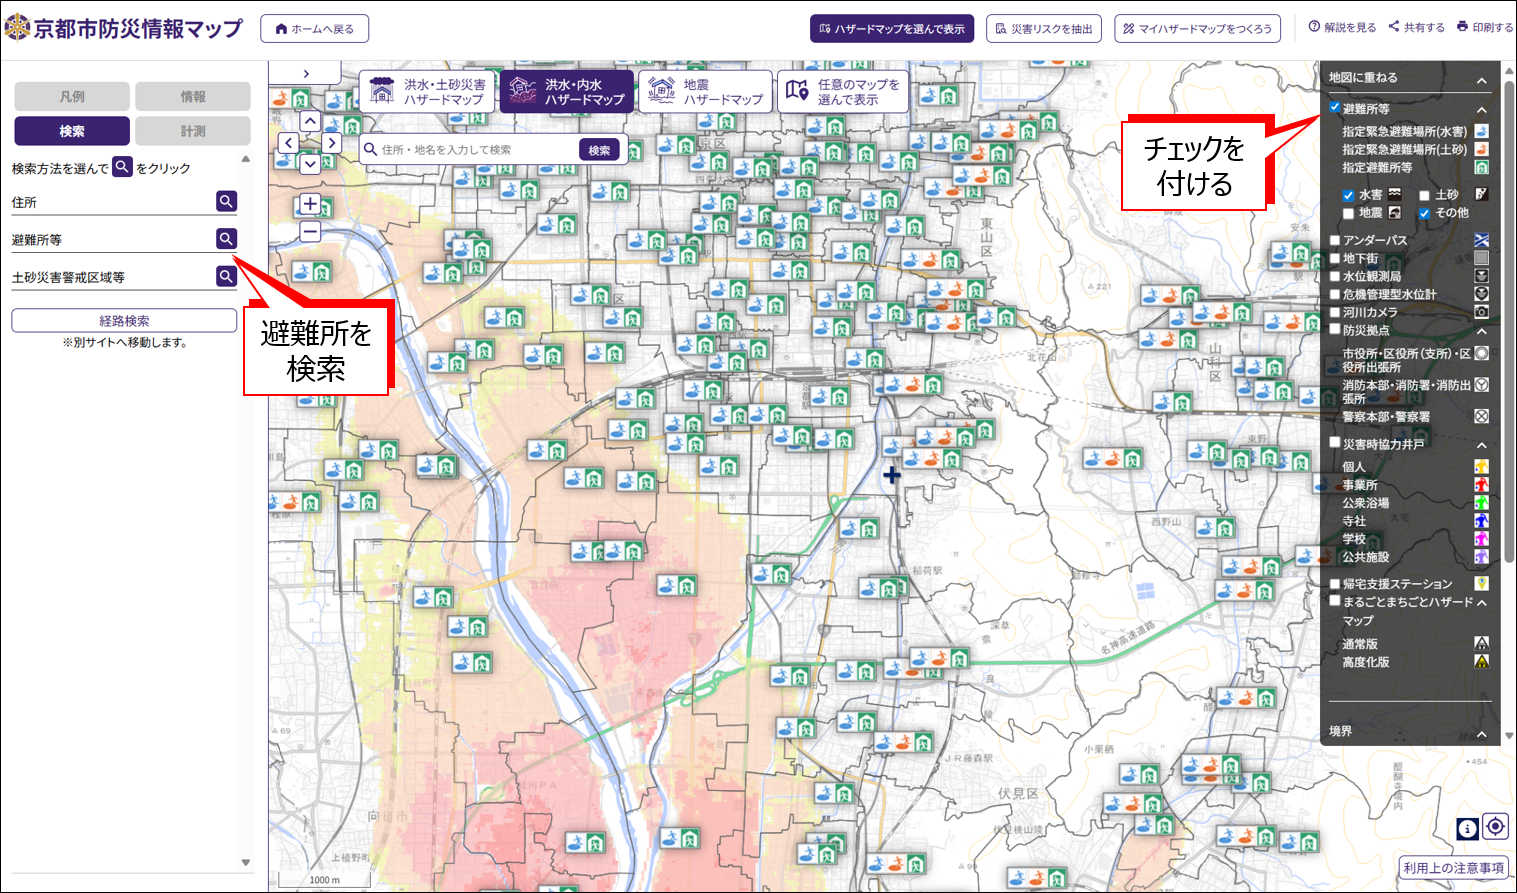
Task: Pan map down with arrow button
Action: (x=310, y=164)
